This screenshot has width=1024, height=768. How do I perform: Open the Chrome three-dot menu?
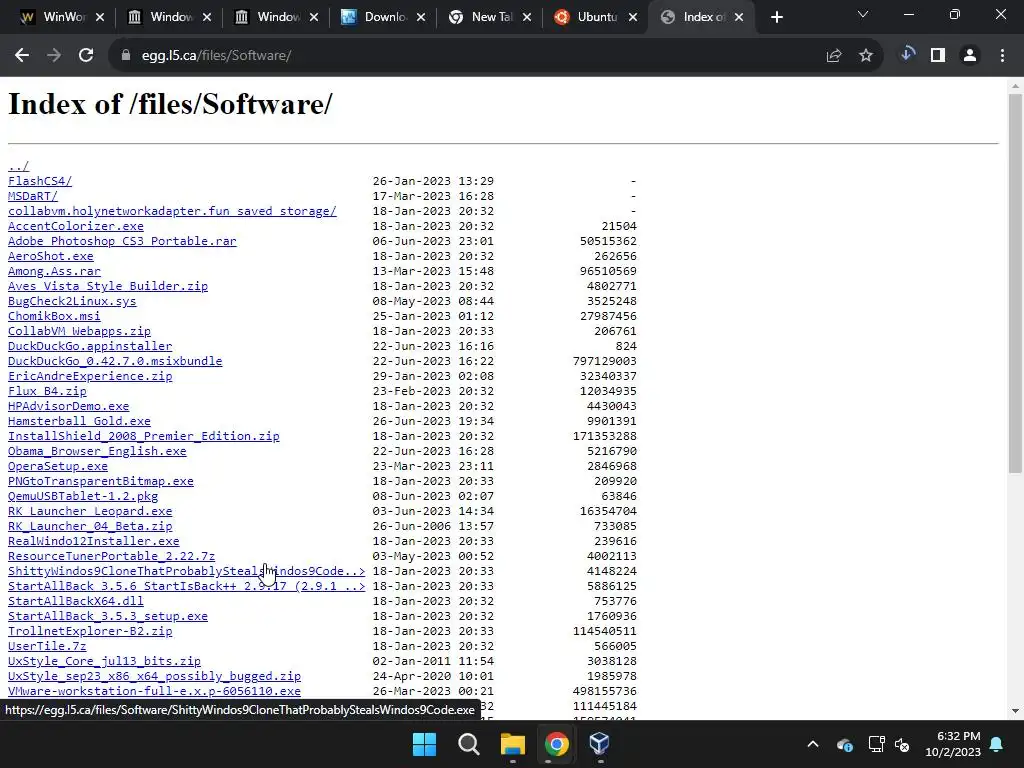(x=1002, y=56)
